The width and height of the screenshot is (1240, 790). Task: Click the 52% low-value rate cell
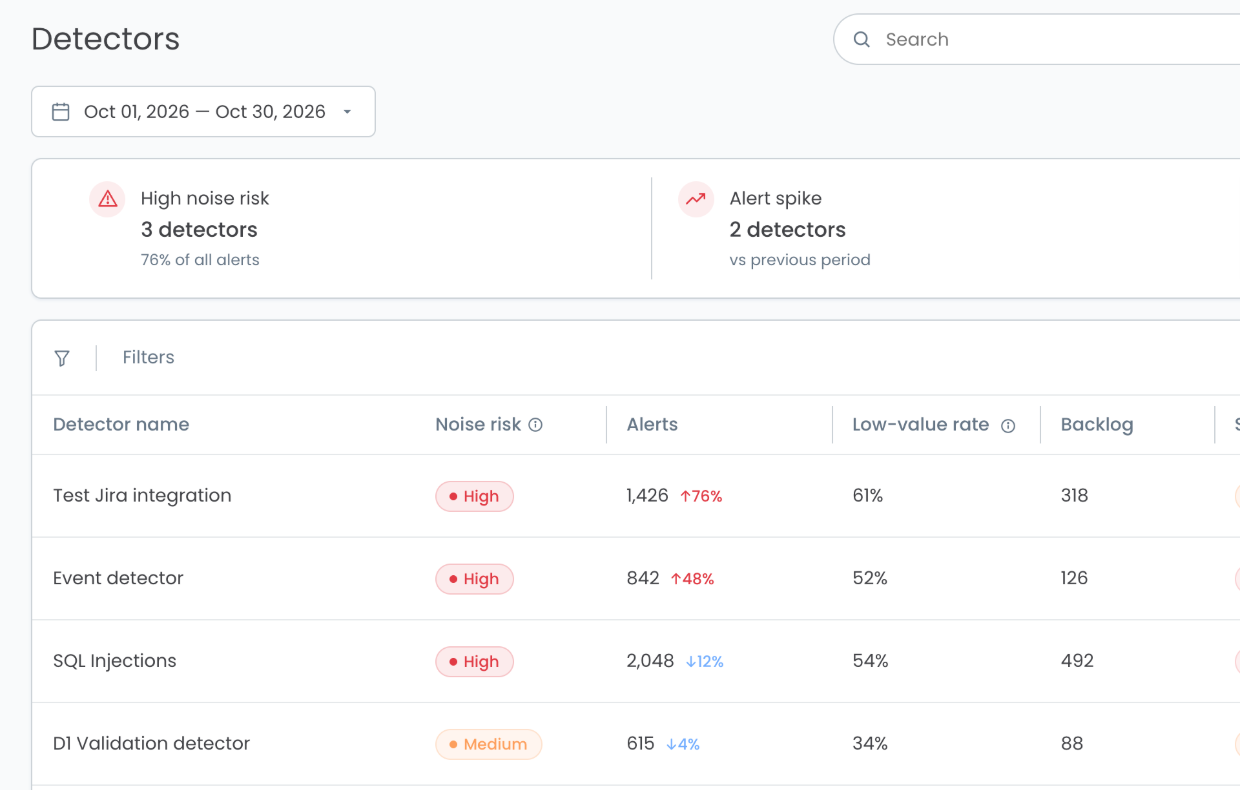tap(870, 578)
